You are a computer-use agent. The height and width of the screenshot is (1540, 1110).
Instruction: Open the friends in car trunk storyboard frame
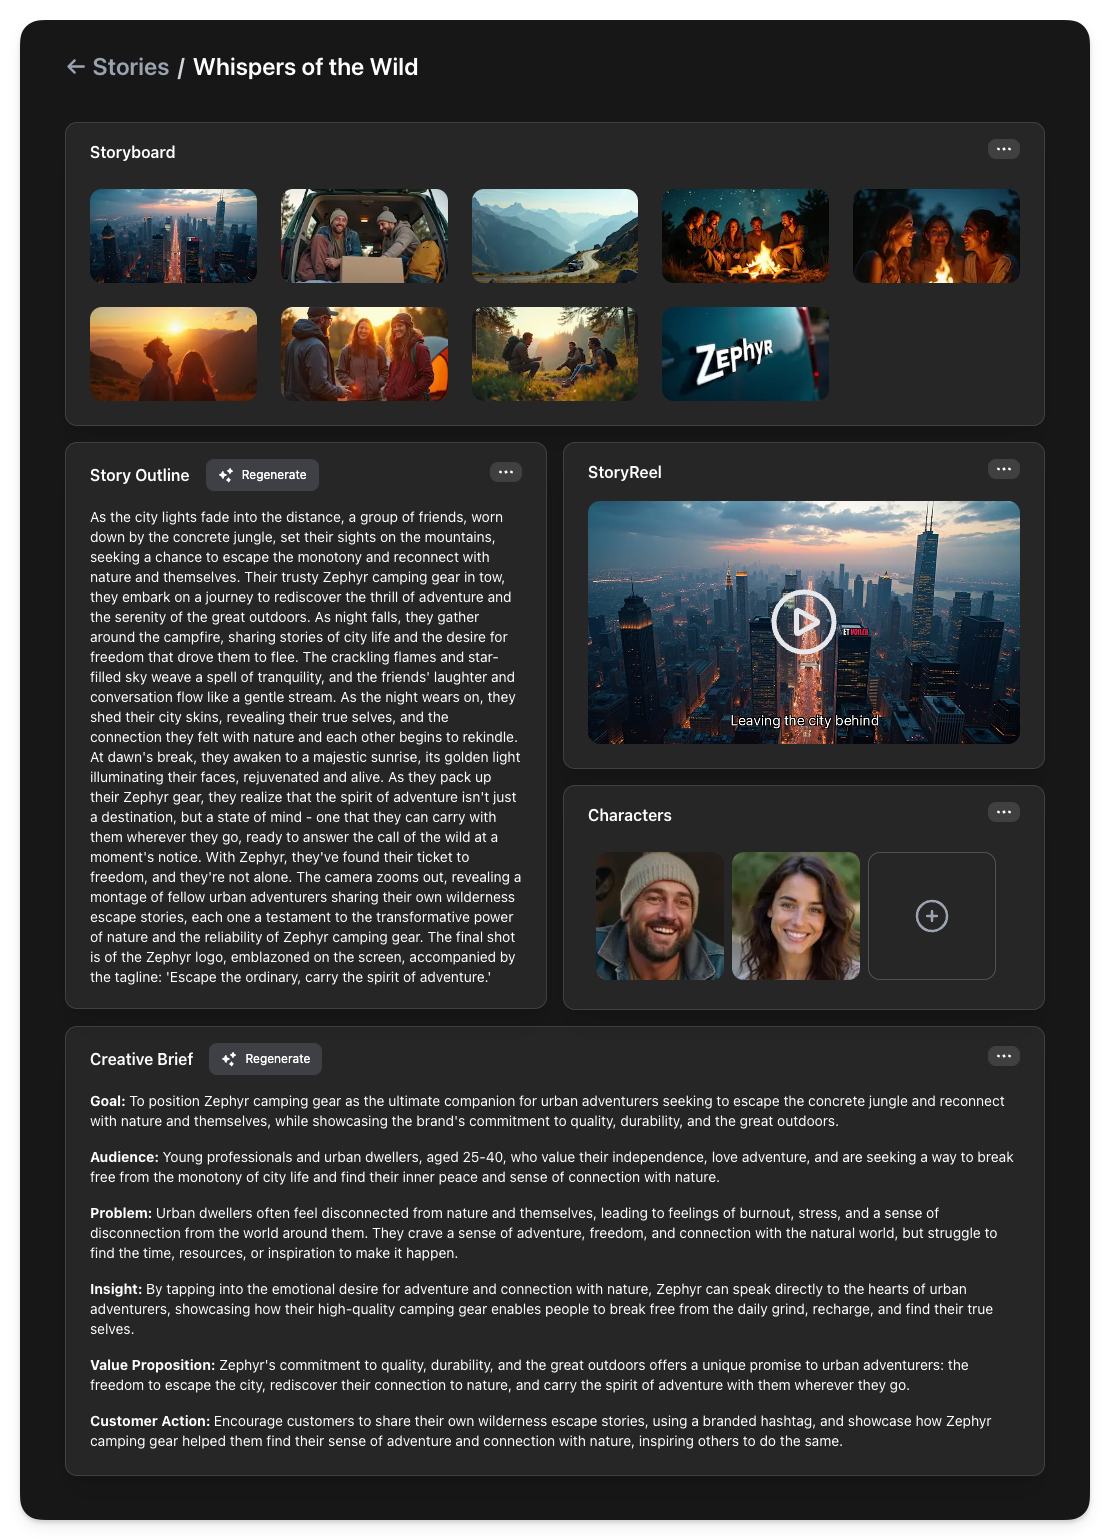point(364,236)
